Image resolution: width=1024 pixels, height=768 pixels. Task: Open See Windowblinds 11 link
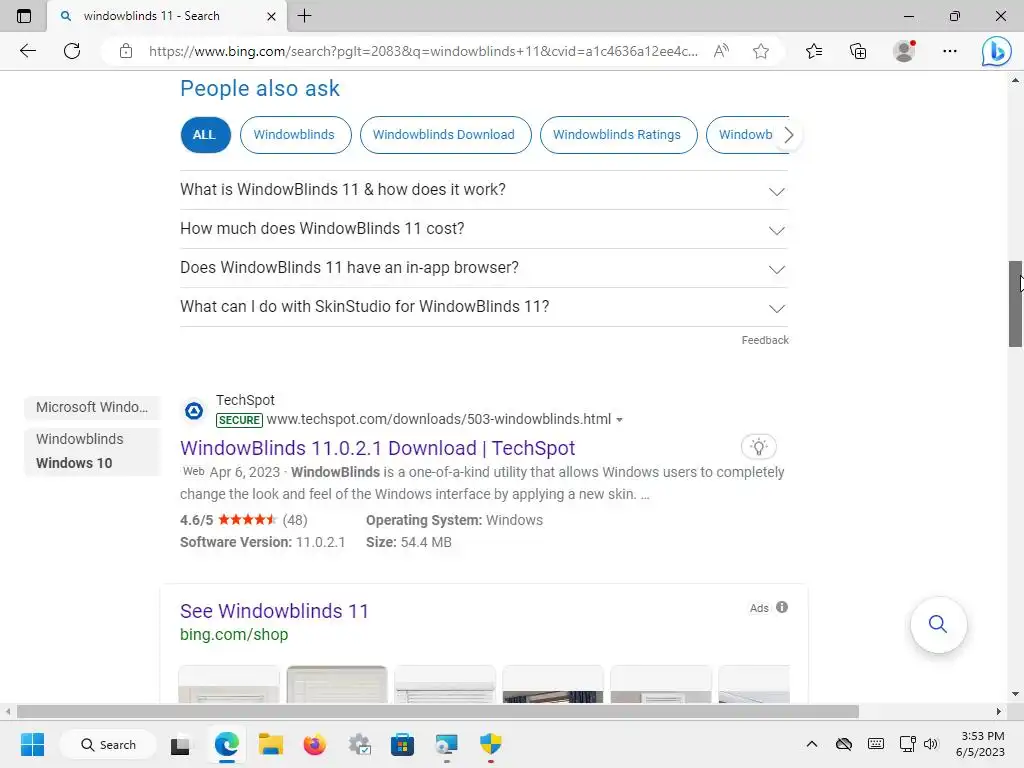click(x=274, y=611)
